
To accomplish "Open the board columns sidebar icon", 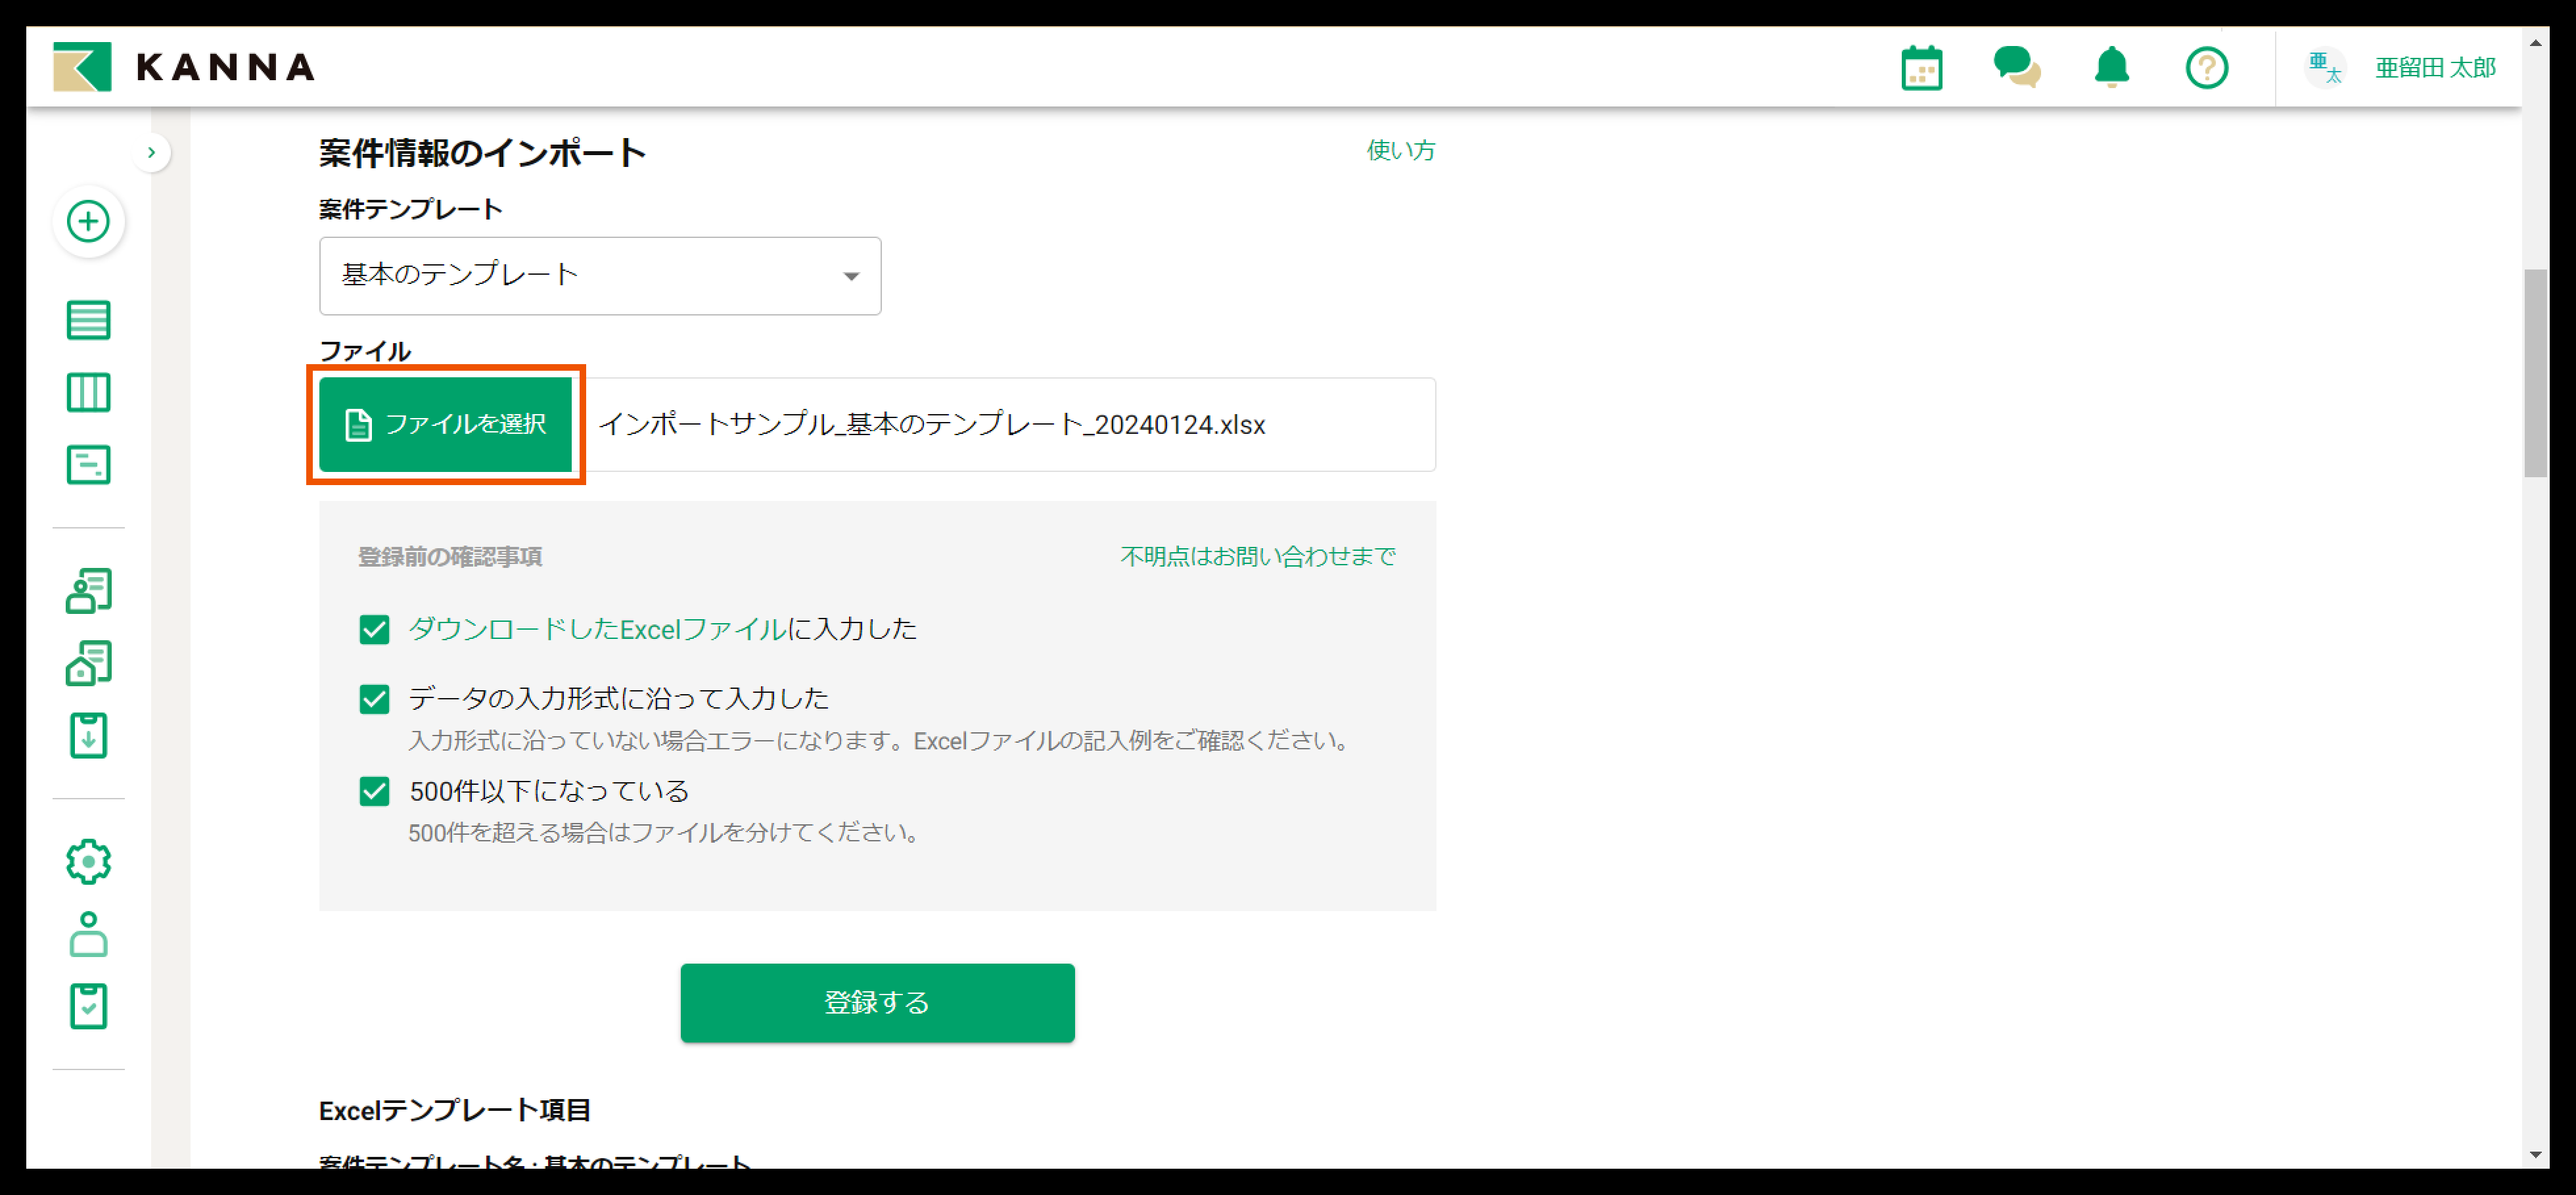I will pos(88,392).
